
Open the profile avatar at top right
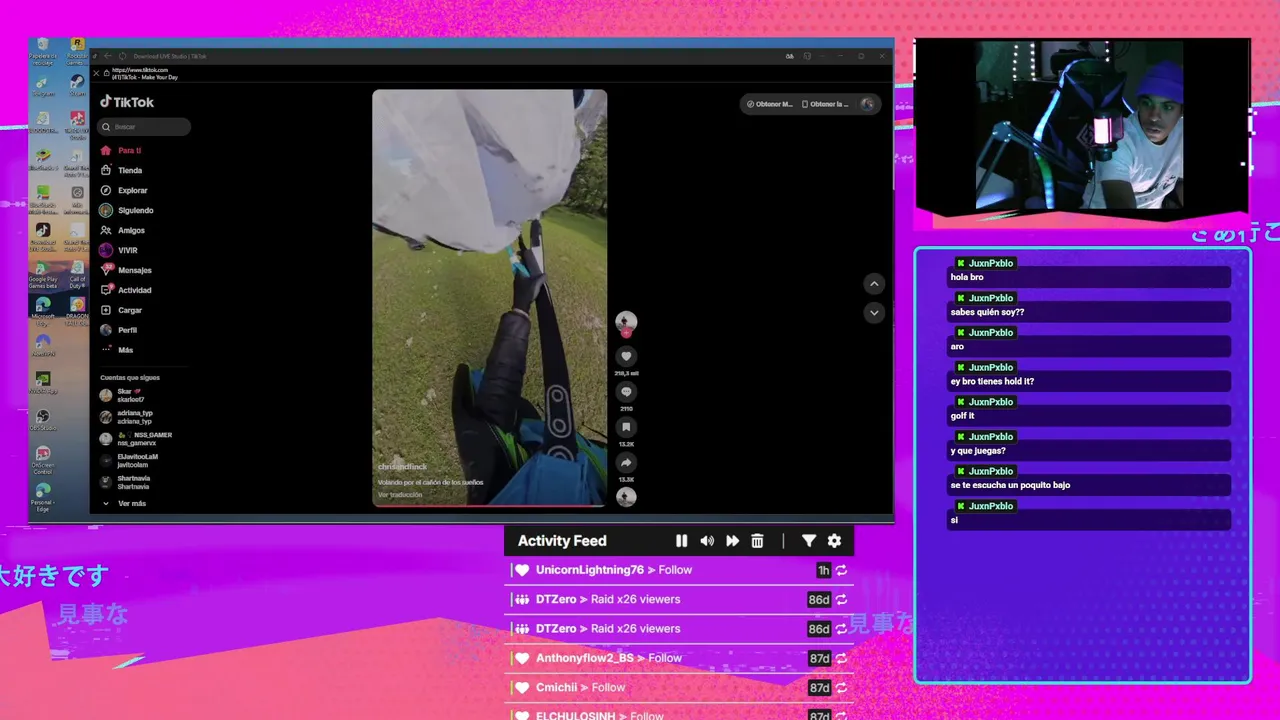point(867,104)
